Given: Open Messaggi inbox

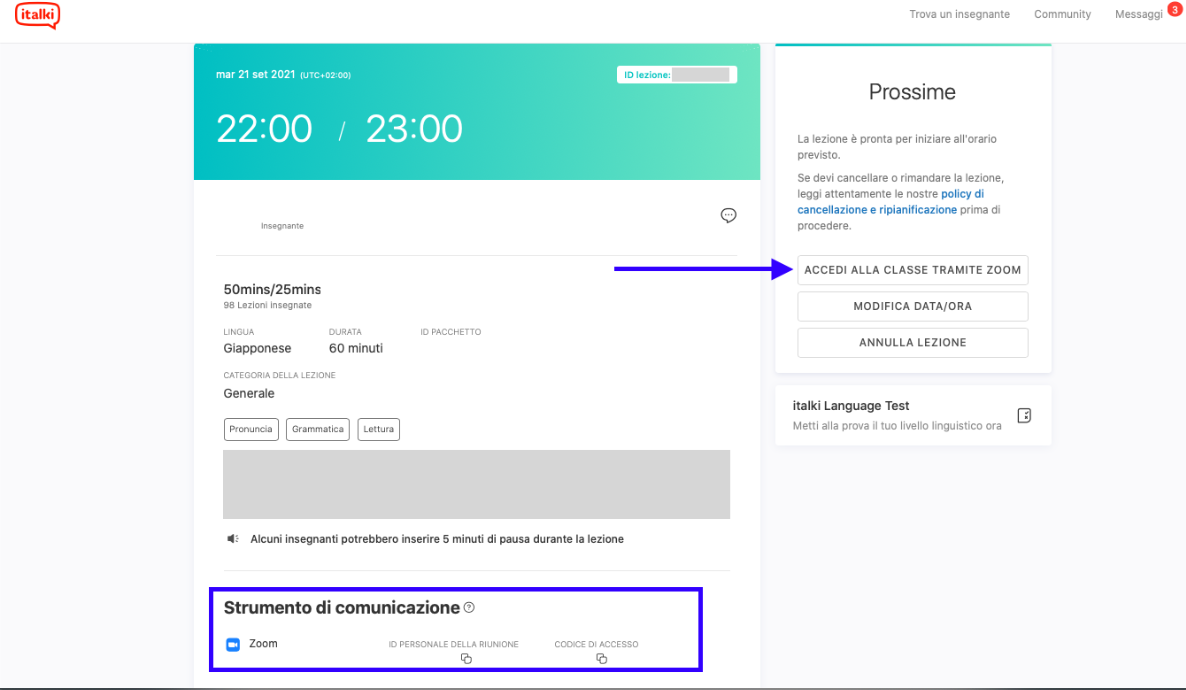Looking at the screenshot, I should 1138,14.
